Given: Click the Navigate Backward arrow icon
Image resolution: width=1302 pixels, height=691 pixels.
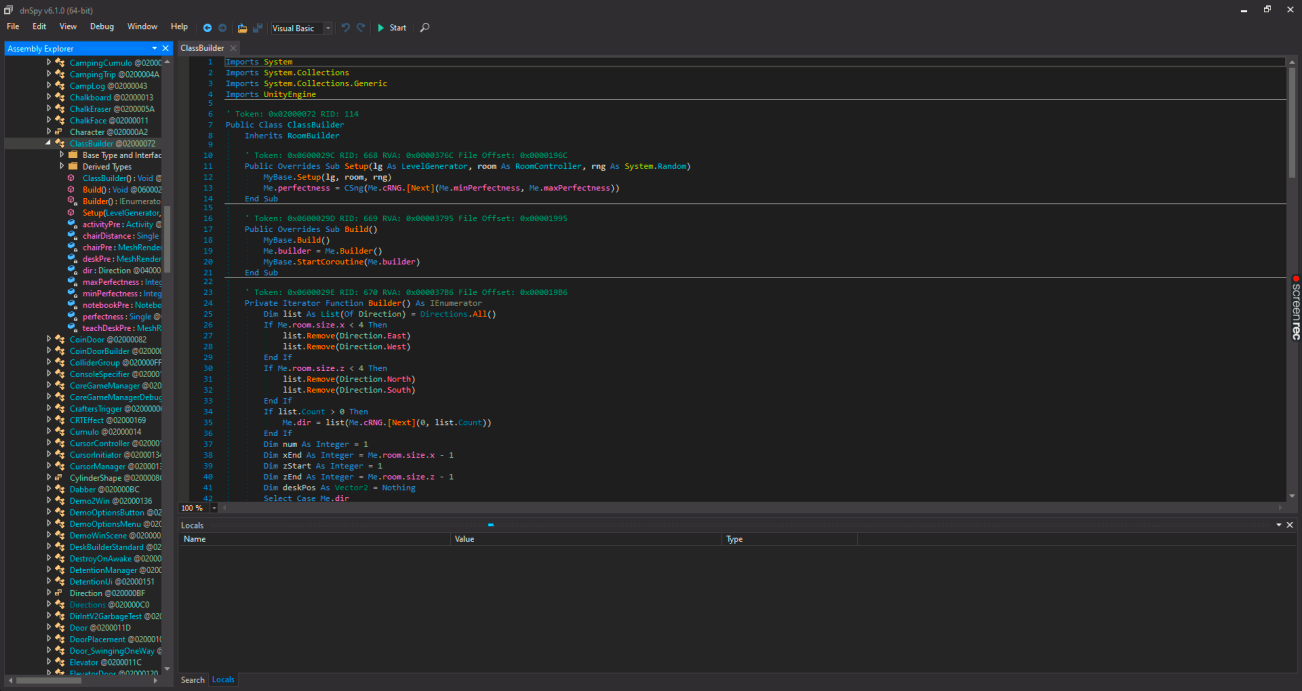Looking at the screenshot, I should 207,28.
